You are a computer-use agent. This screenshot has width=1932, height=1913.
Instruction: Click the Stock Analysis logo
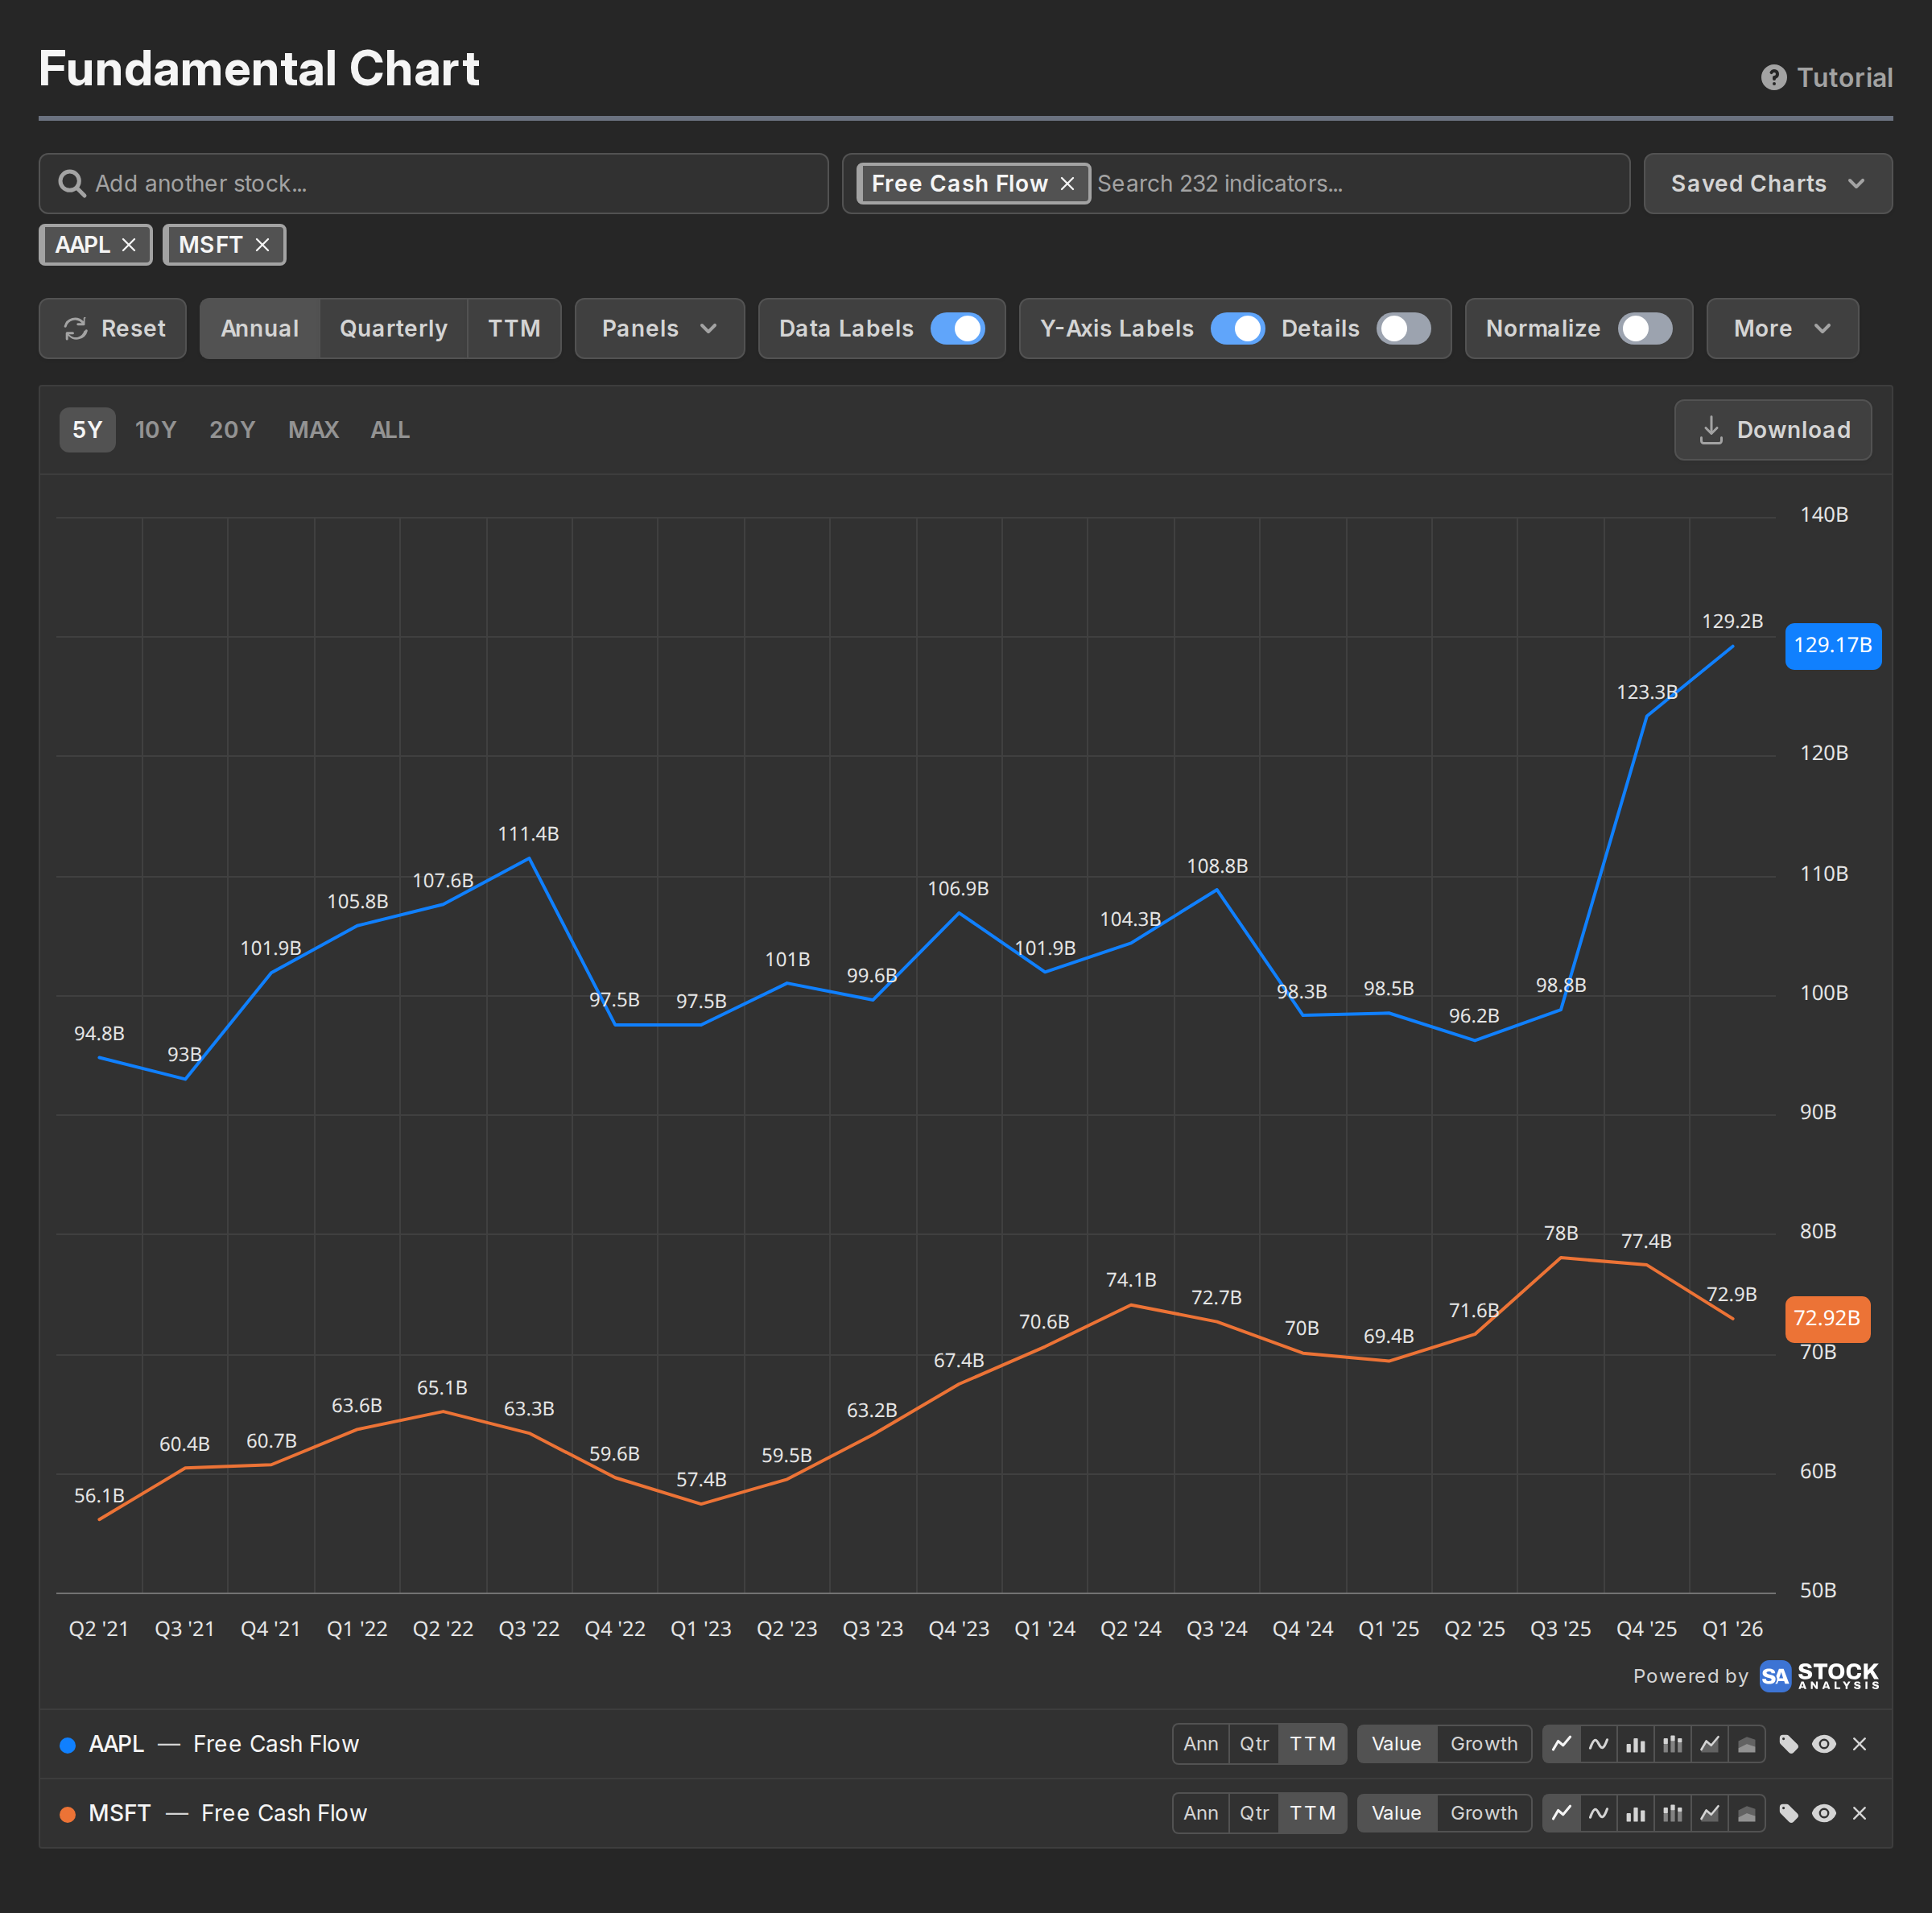click(x=1819, y=1676)
